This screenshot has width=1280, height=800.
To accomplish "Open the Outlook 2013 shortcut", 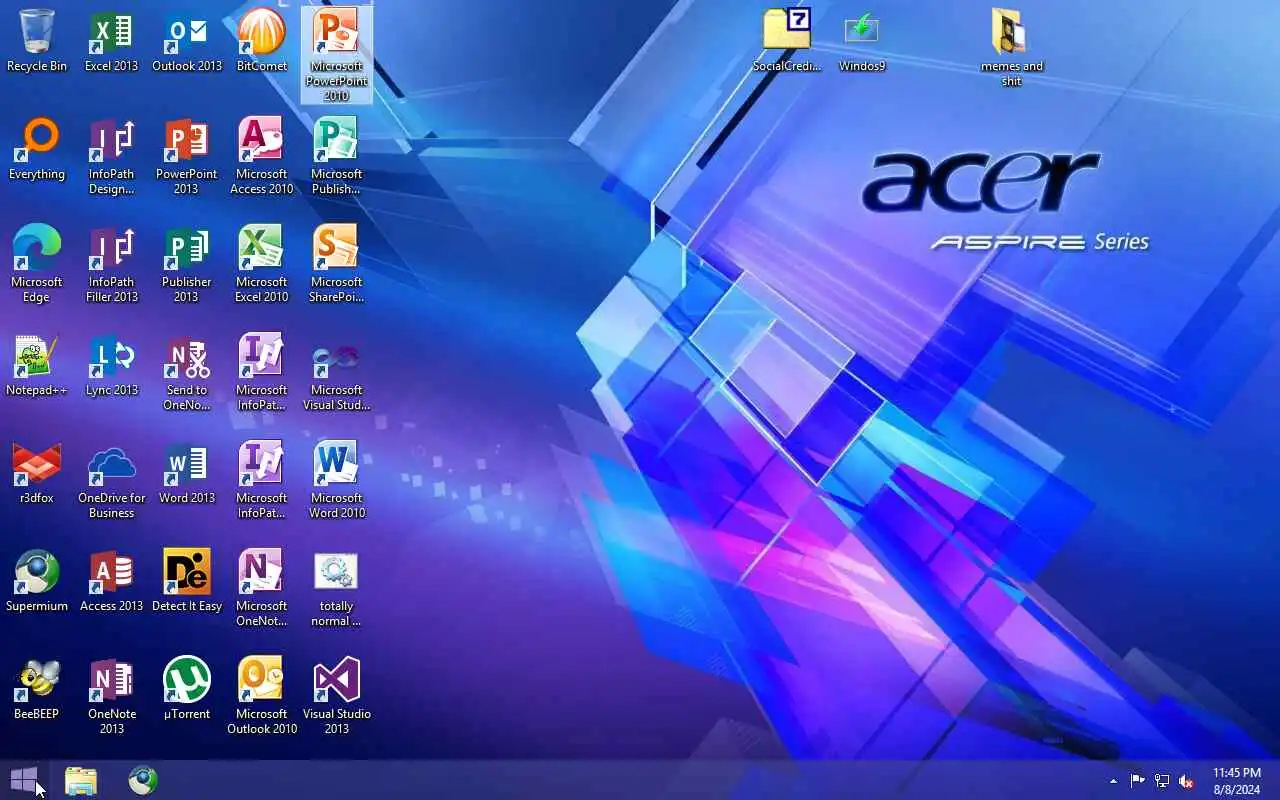I will click(x=187, y=40).
